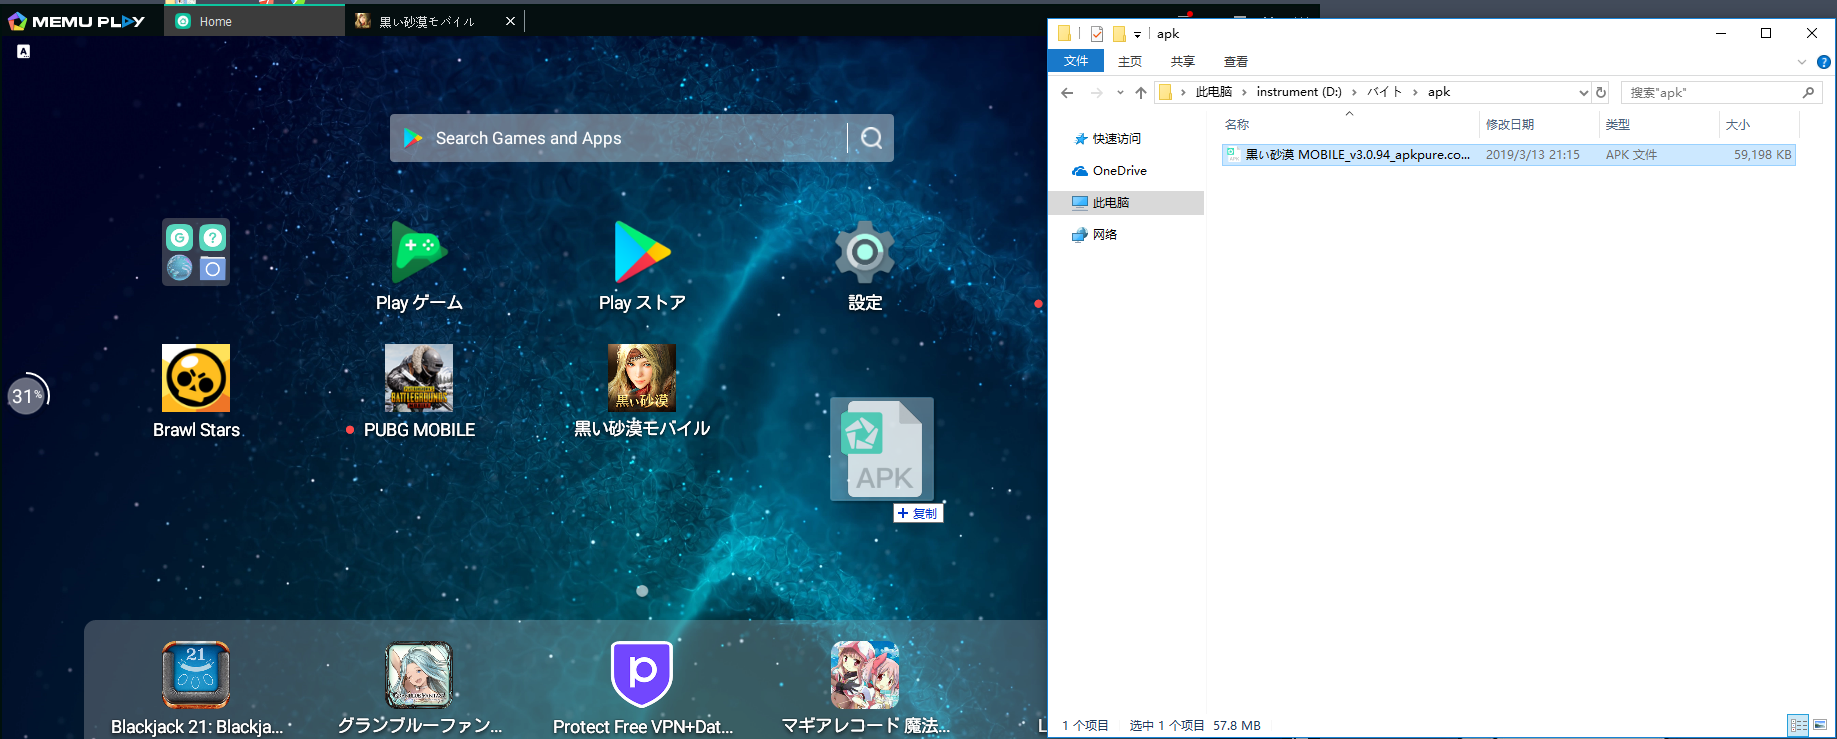Open the 文件 menu in Explorer

point(1076,61)
